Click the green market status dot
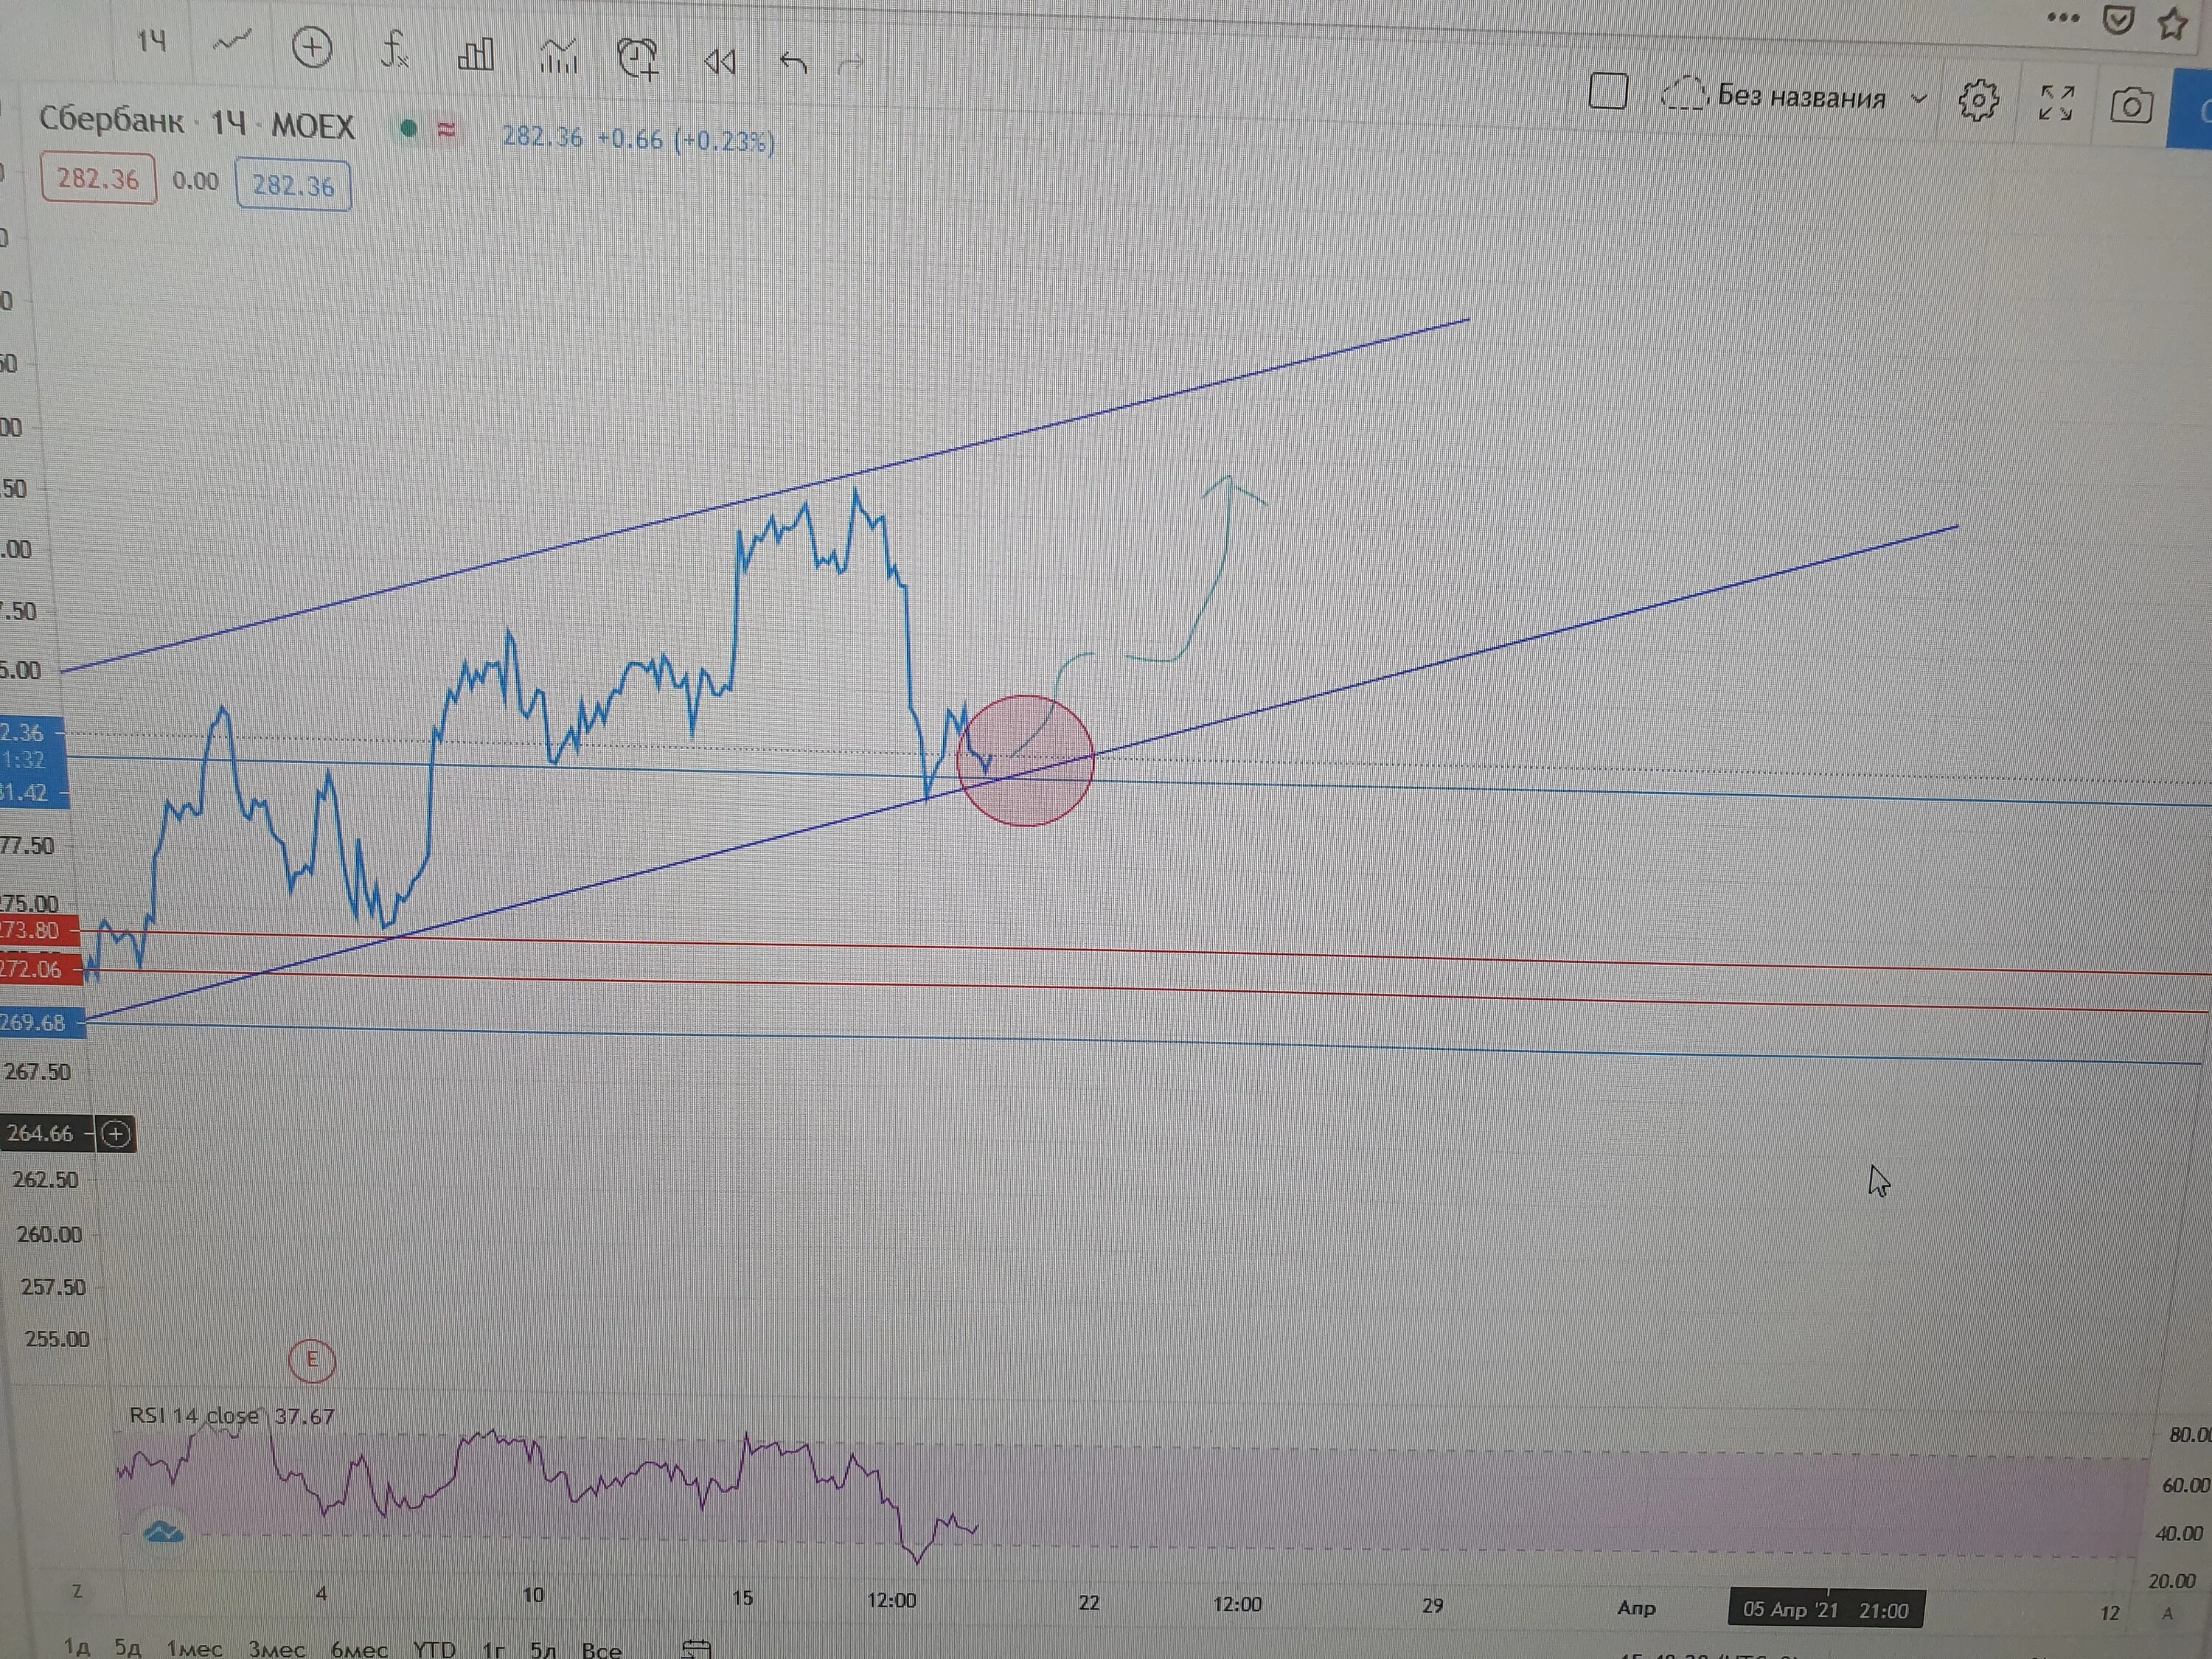 [408, 128]
